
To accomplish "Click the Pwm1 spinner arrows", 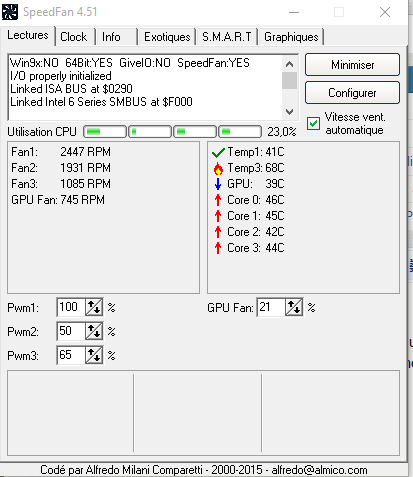I will pos(94,307).
